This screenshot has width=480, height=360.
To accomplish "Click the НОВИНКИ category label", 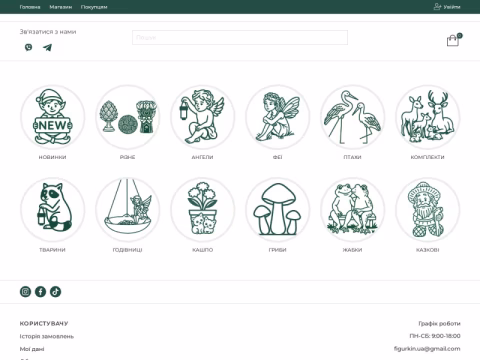I will click(52, 157).
